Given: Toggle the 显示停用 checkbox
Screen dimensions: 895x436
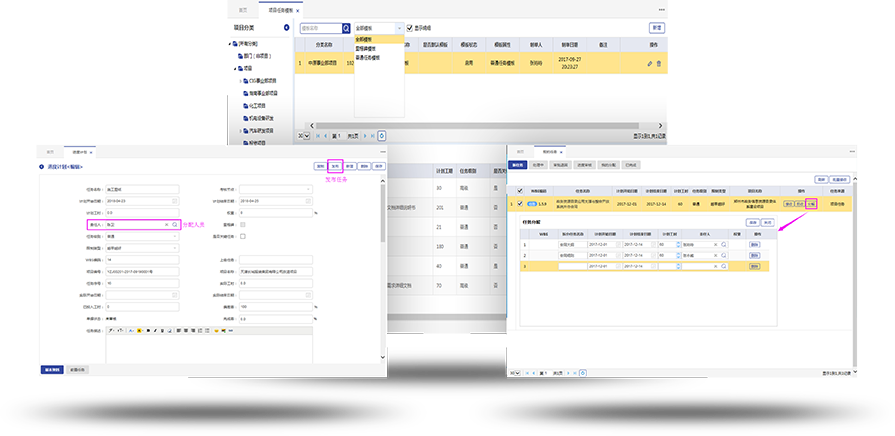Looking at the screenshot, I should 409,29.
